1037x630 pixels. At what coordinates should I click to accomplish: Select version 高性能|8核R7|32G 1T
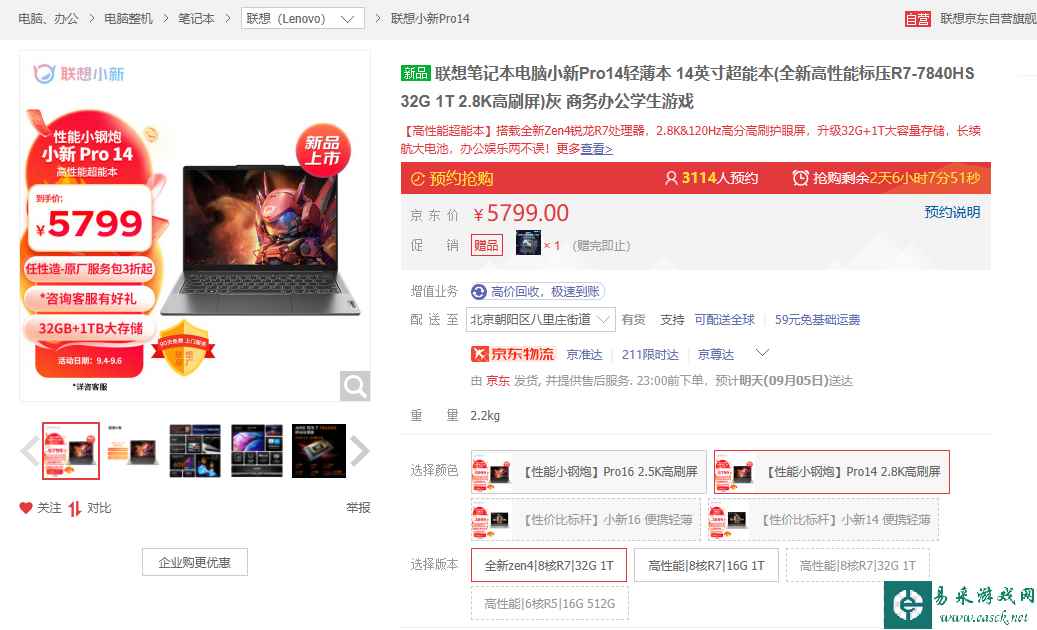(858, 565)
